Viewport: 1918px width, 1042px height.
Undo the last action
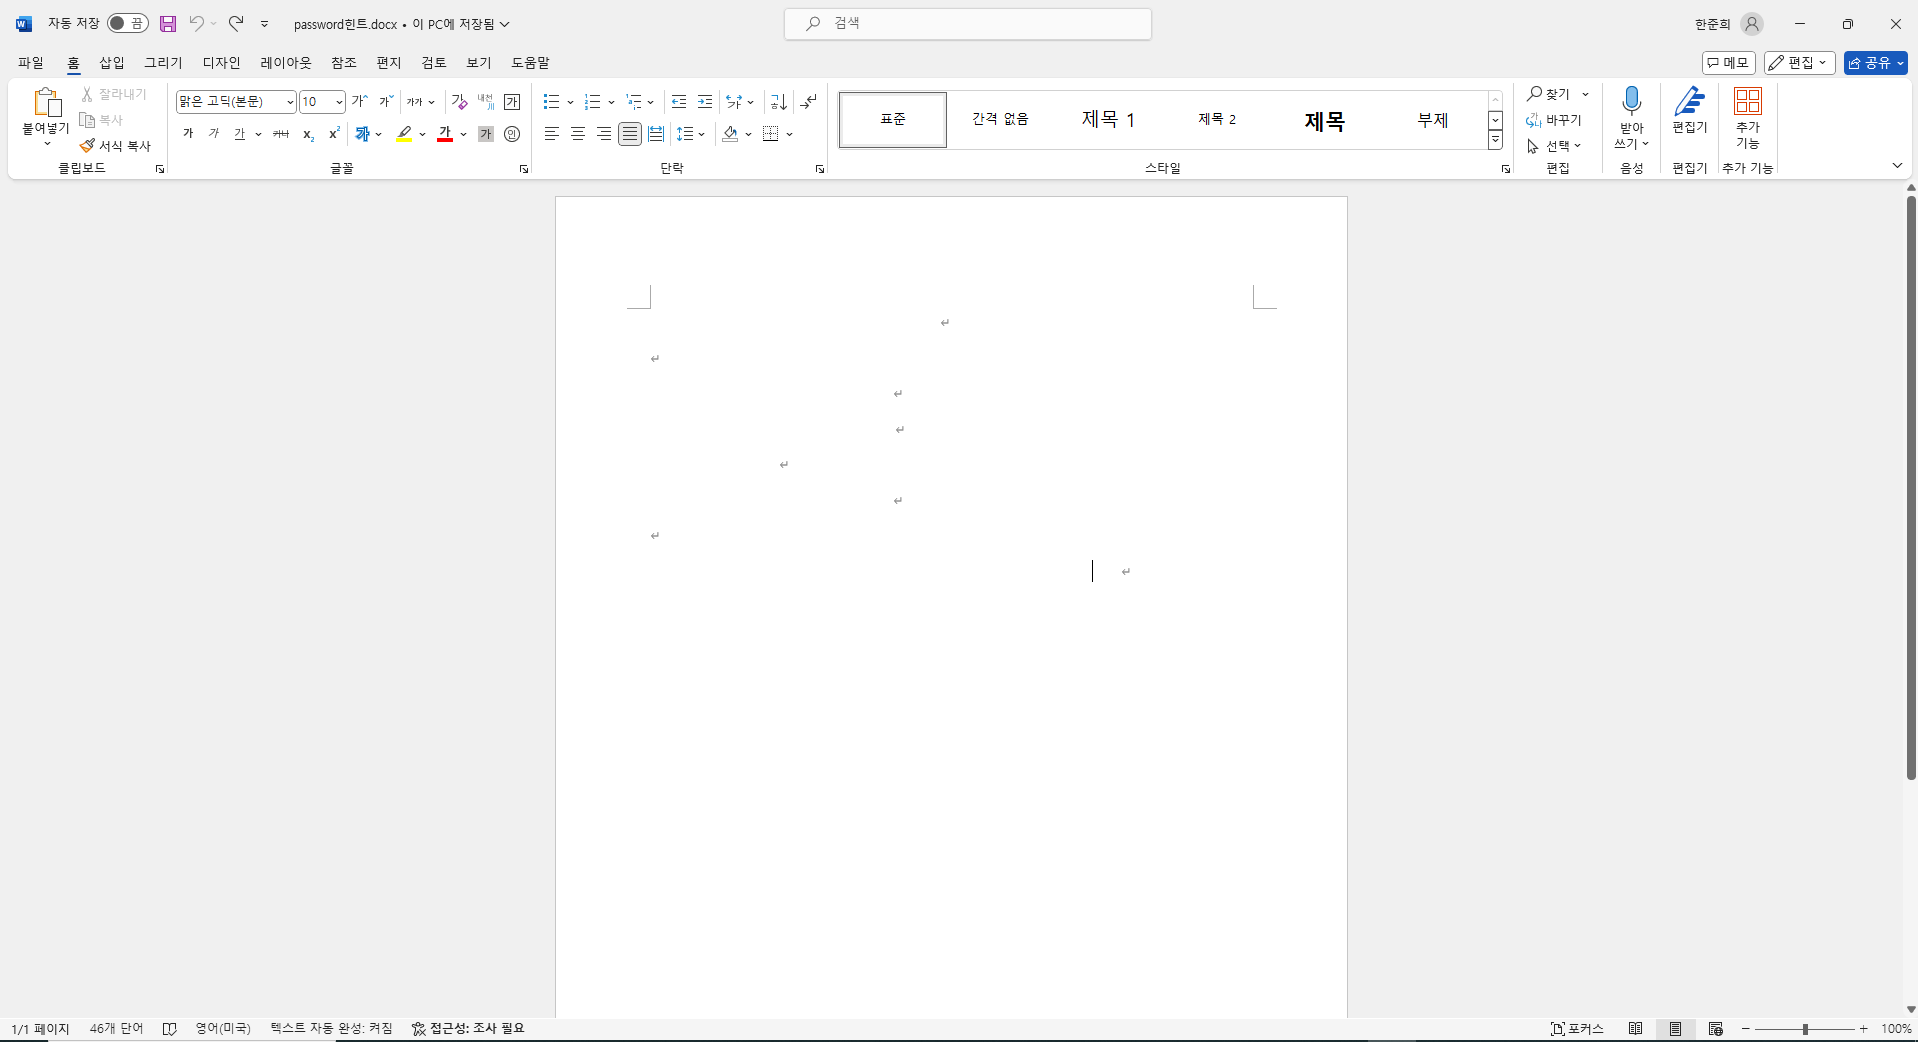click(x=197, y=23)
